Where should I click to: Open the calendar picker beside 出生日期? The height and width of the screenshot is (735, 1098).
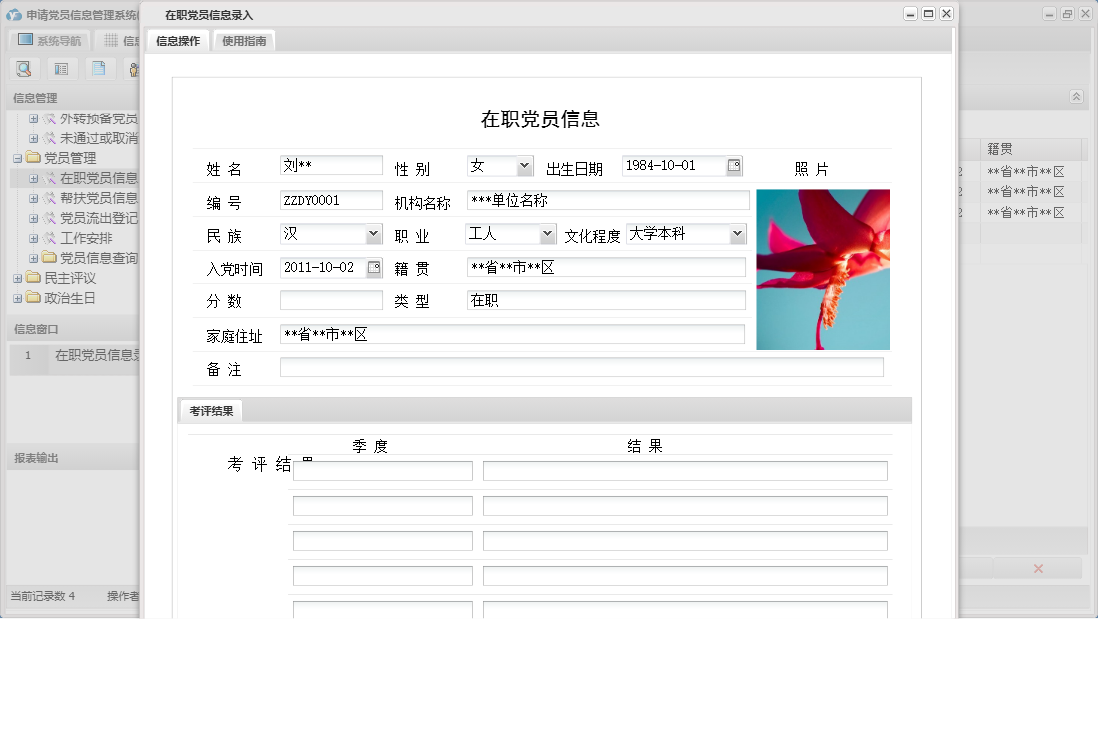point(736,166)
